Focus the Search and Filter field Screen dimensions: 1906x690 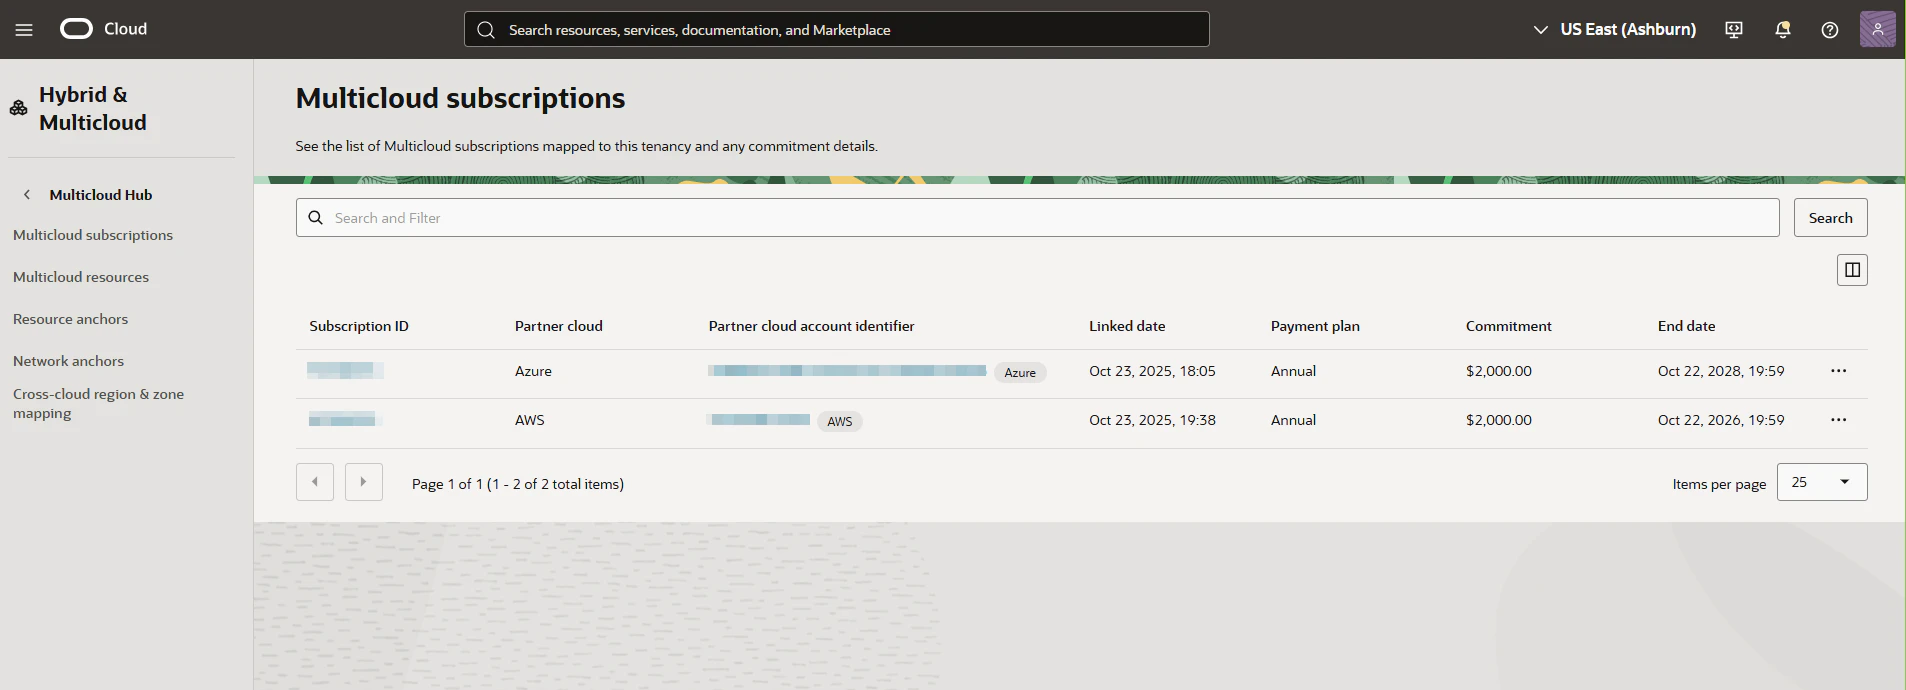[x=1037, y=218]
